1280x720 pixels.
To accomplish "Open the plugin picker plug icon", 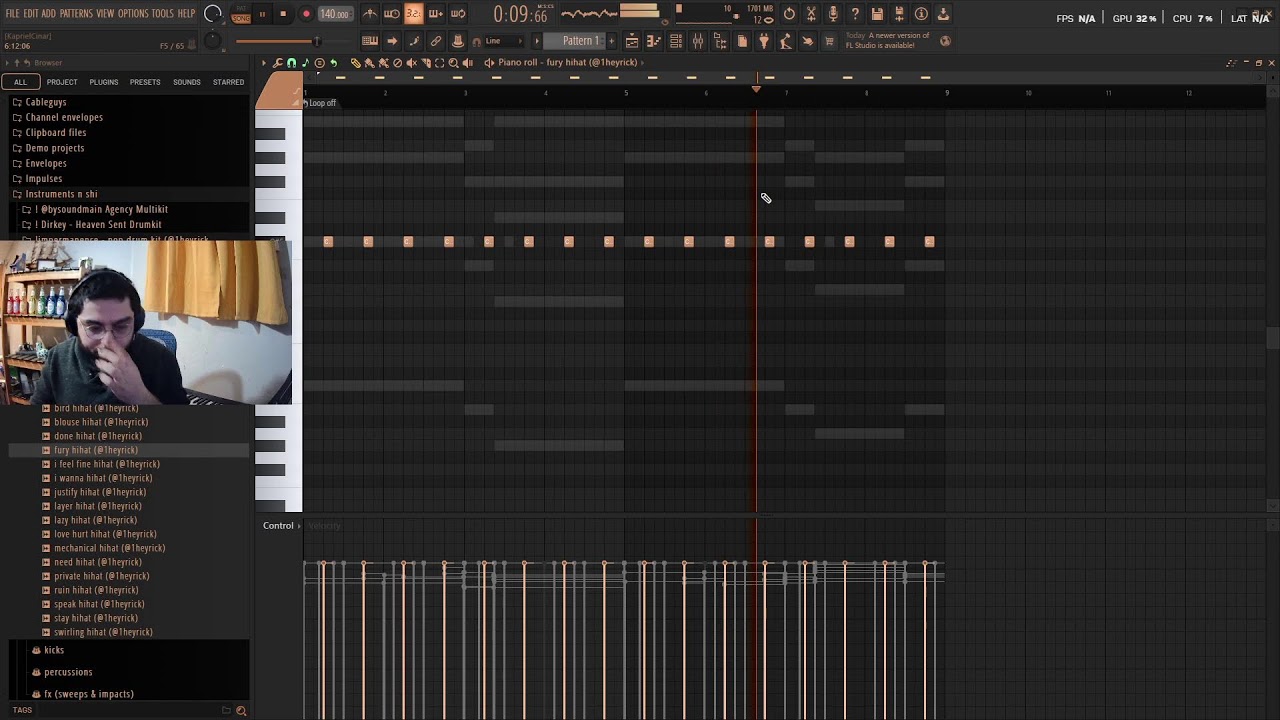I will 764,41.
